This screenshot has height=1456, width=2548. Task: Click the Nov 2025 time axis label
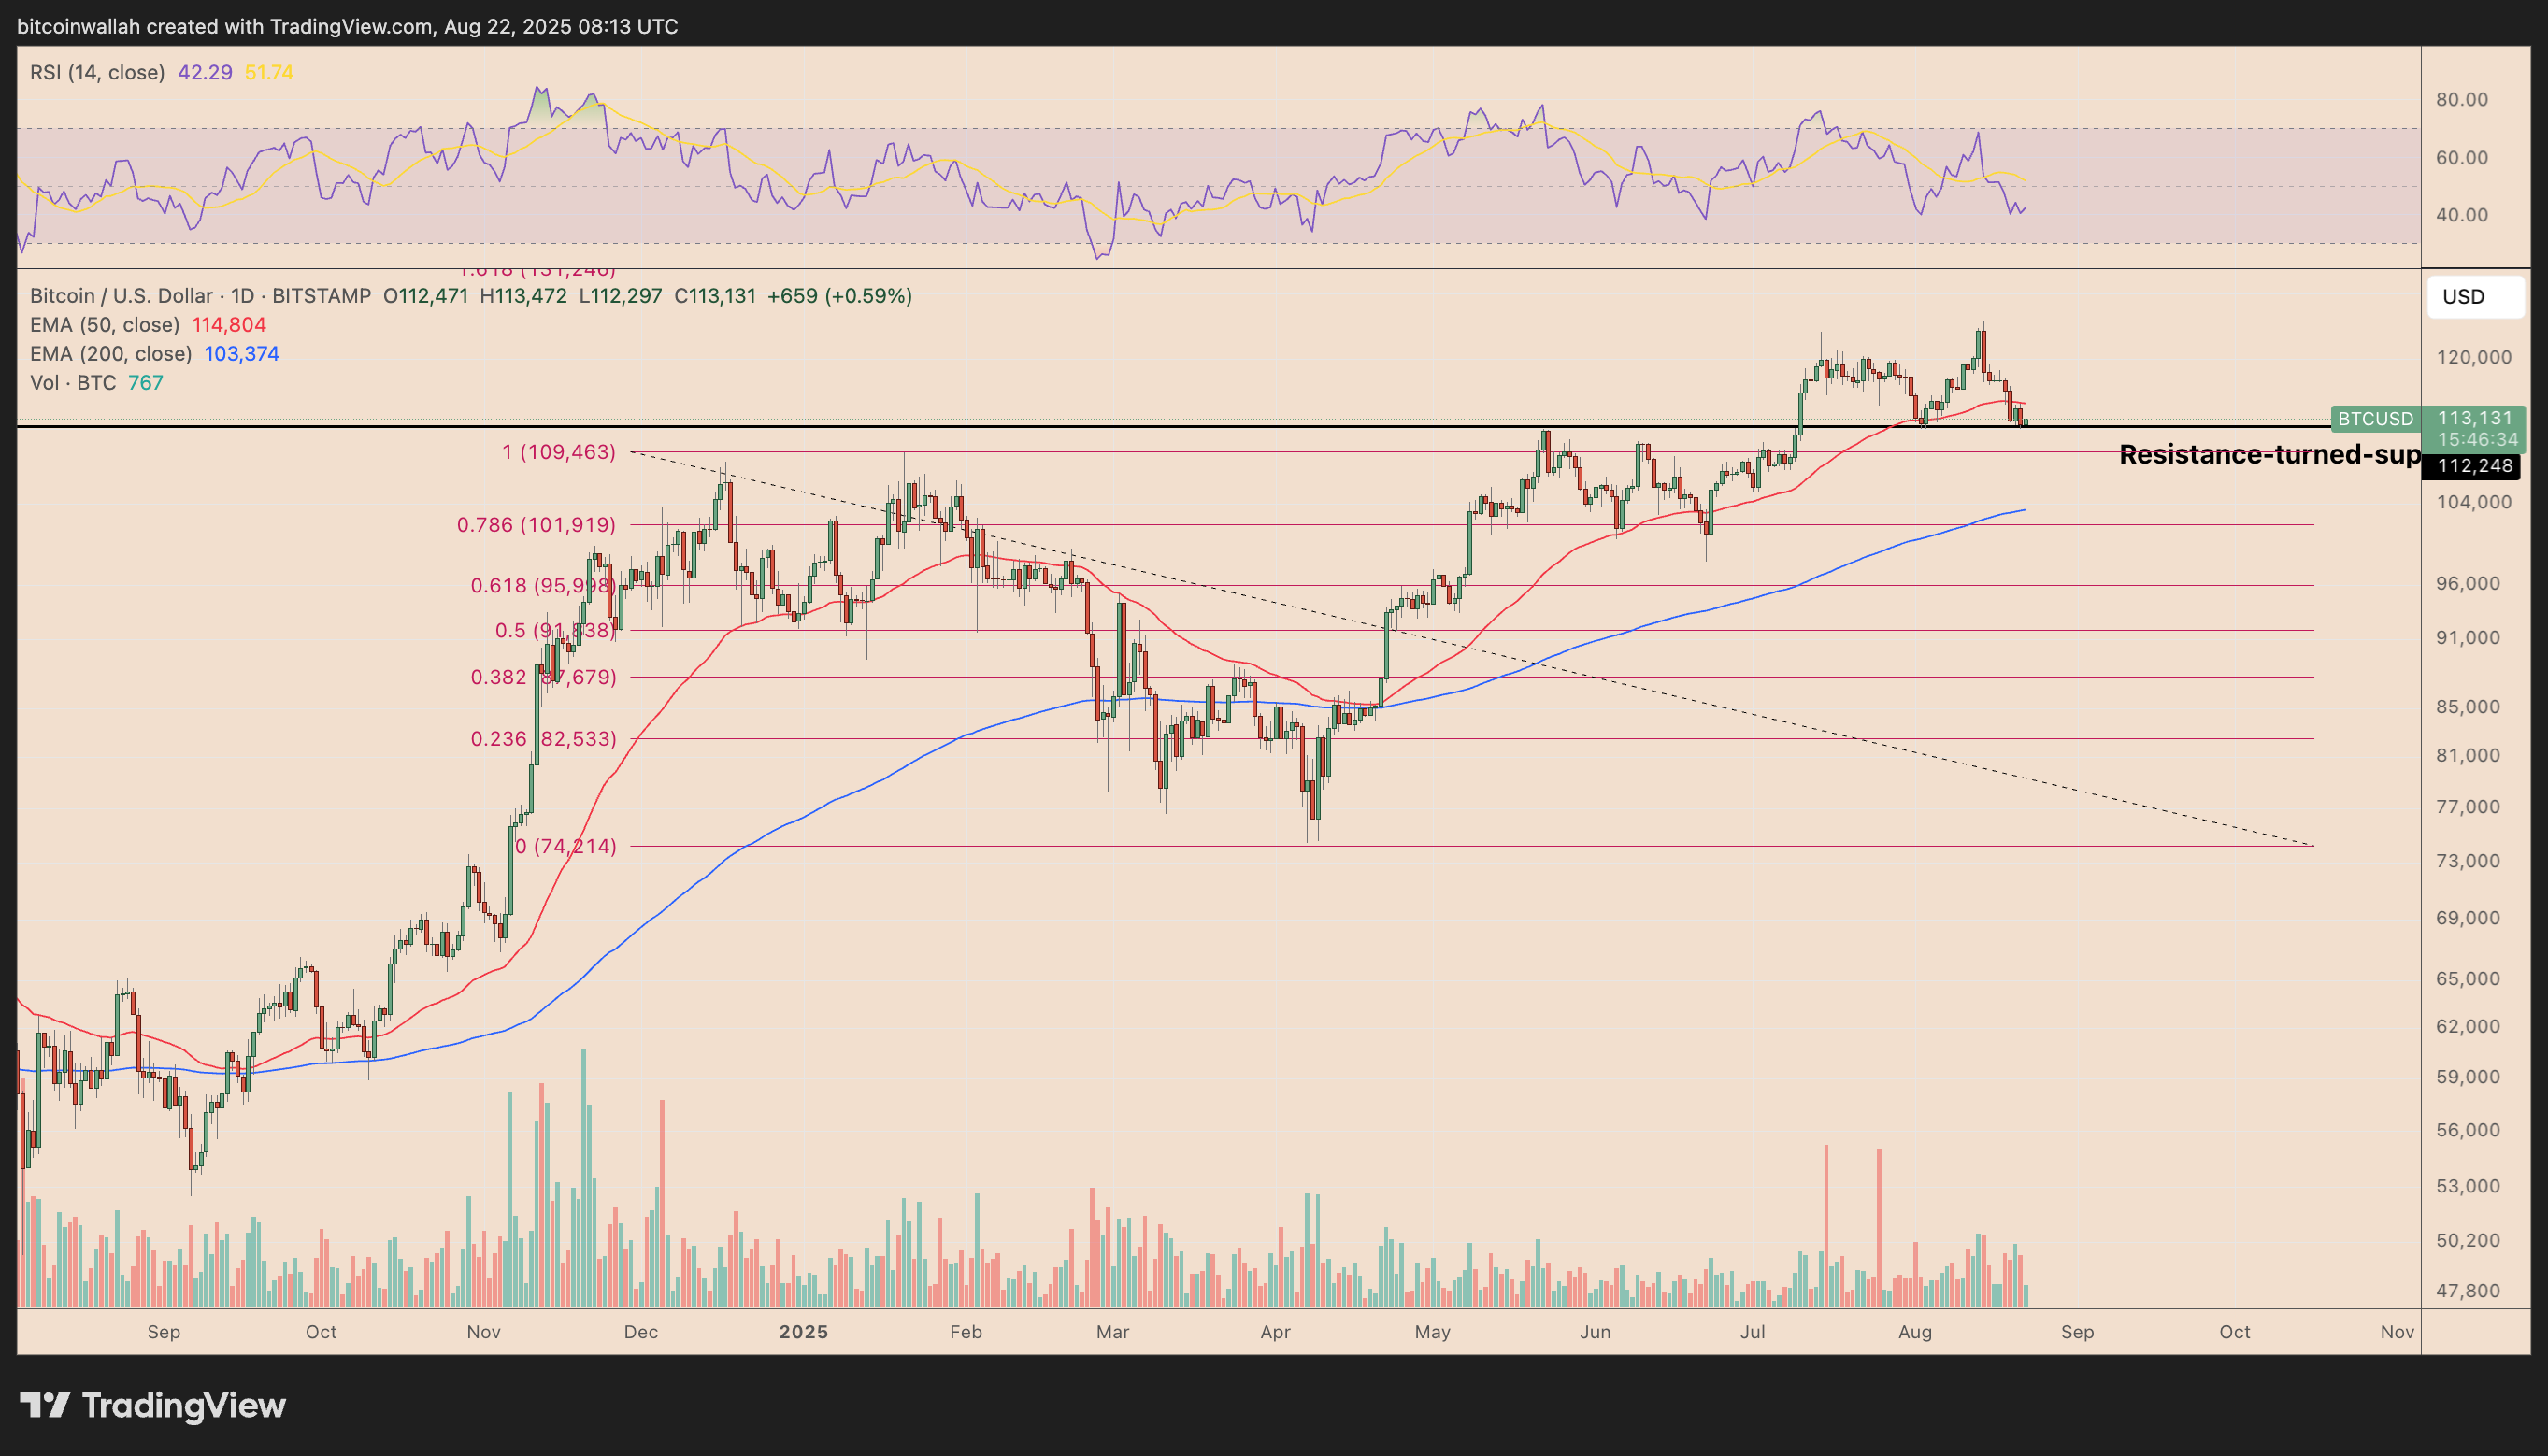pyautogui.click(x=2397, y=1332)
